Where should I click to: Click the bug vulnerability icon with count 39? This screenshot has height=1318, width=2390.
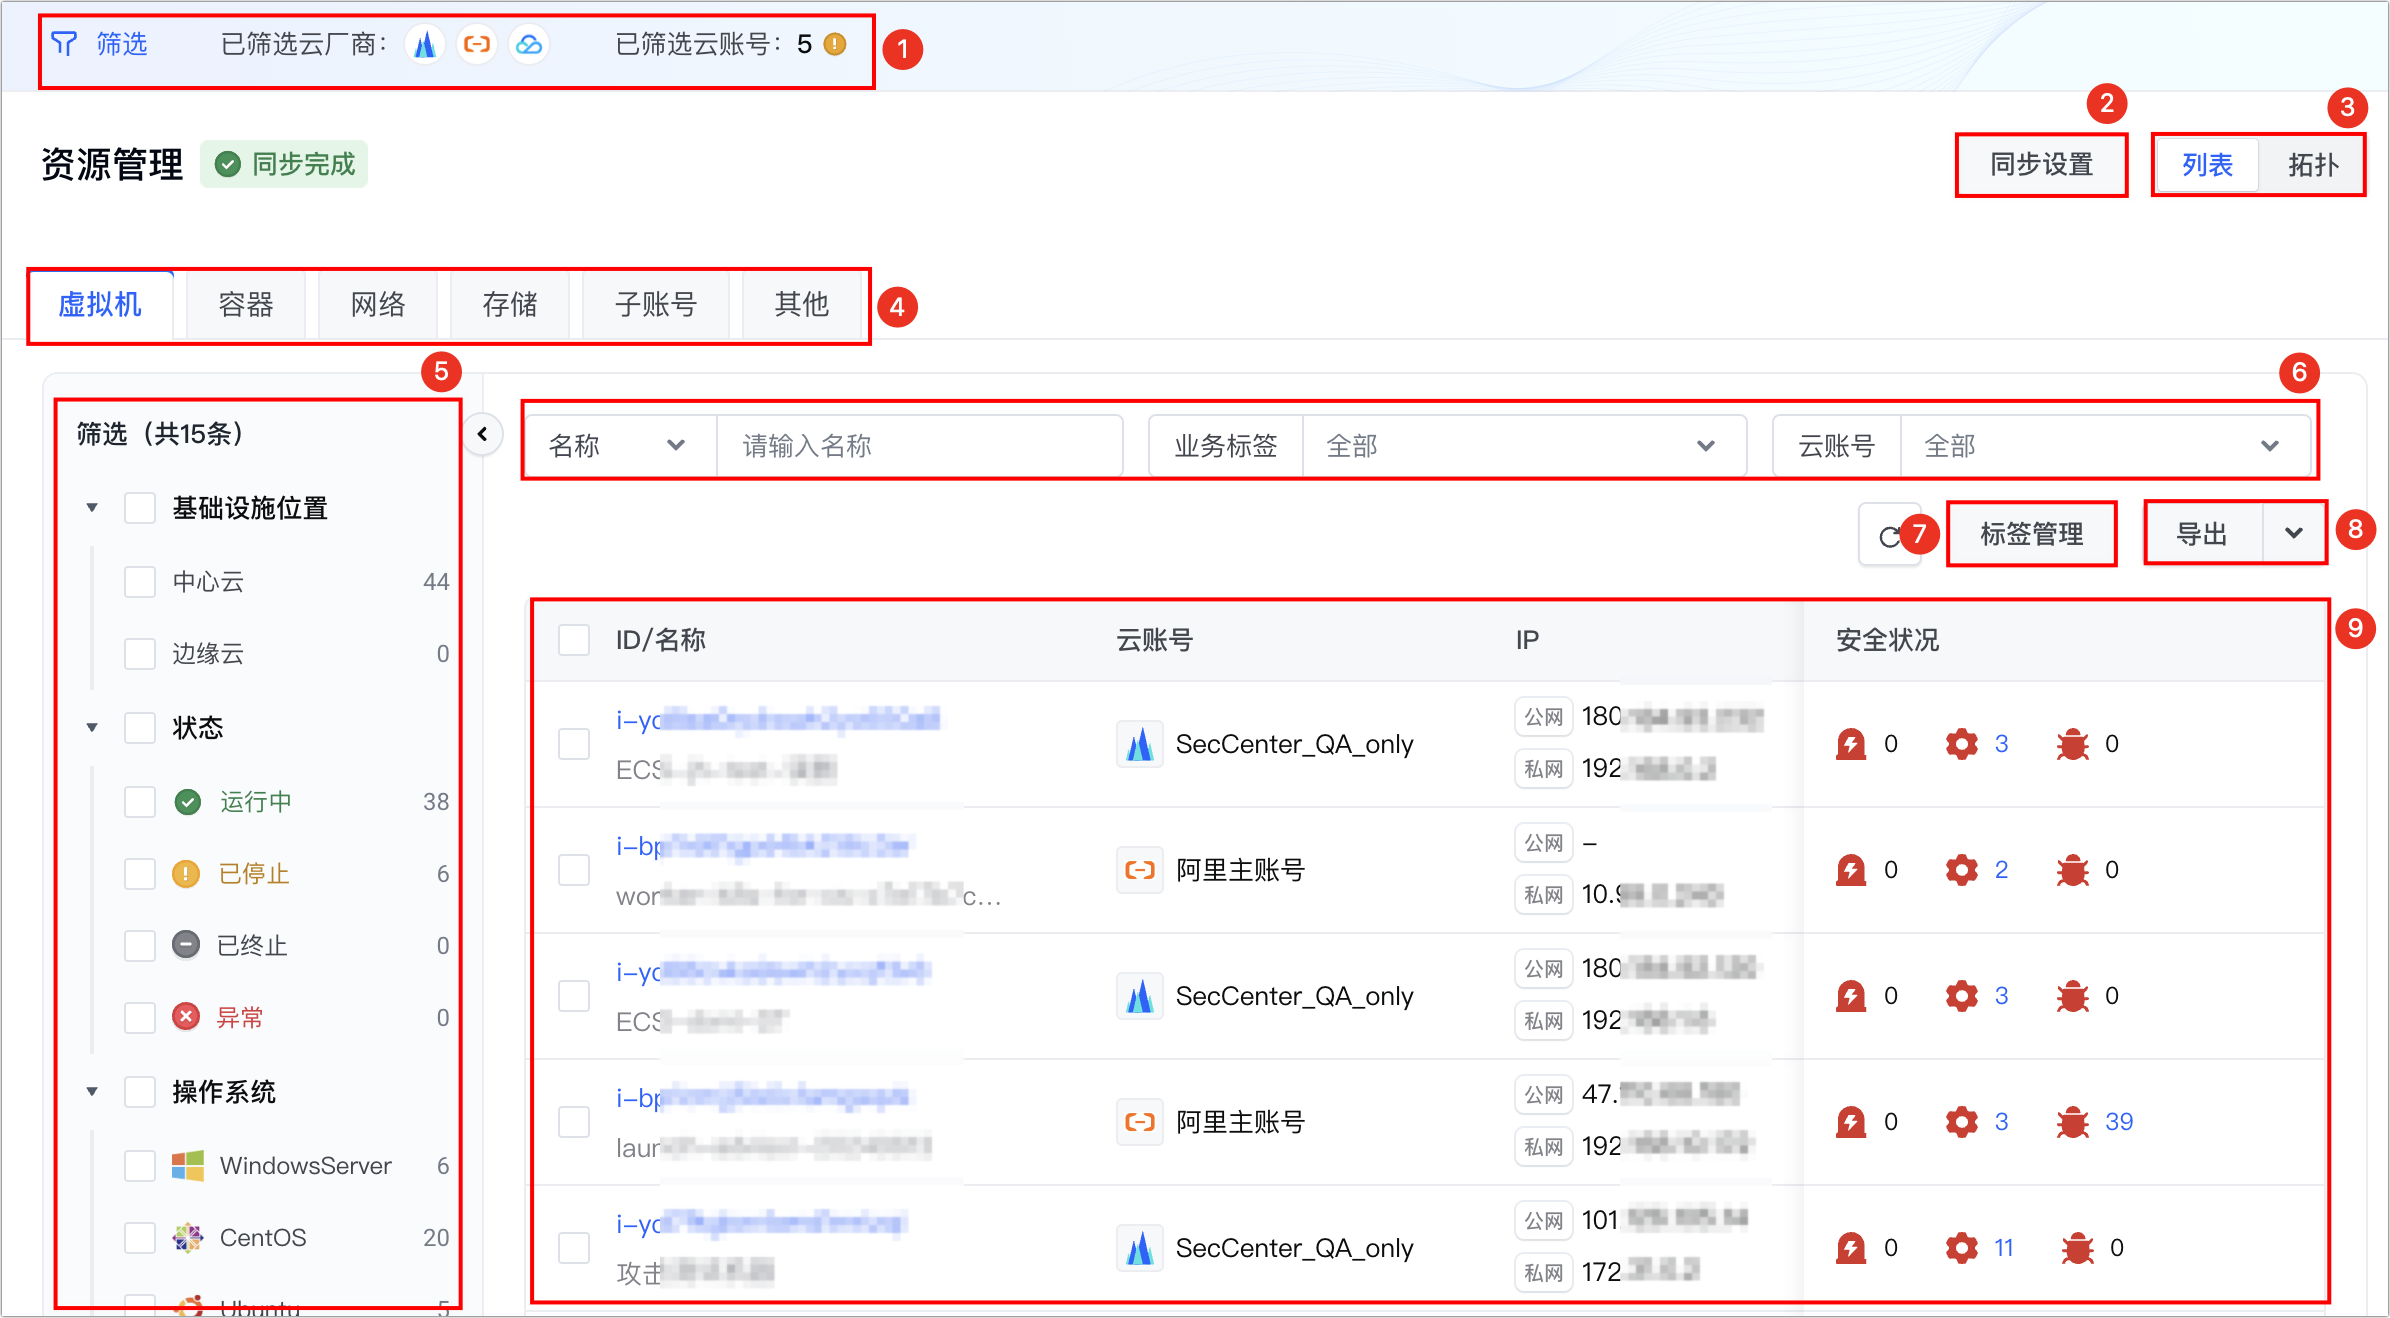2073,1122
